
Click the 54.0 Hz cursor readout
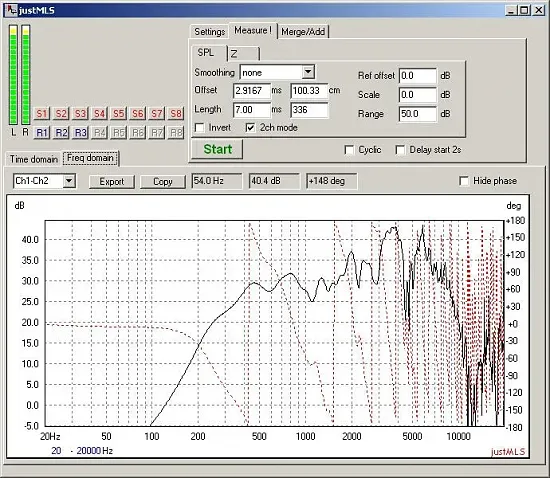[x=217, y=181]
